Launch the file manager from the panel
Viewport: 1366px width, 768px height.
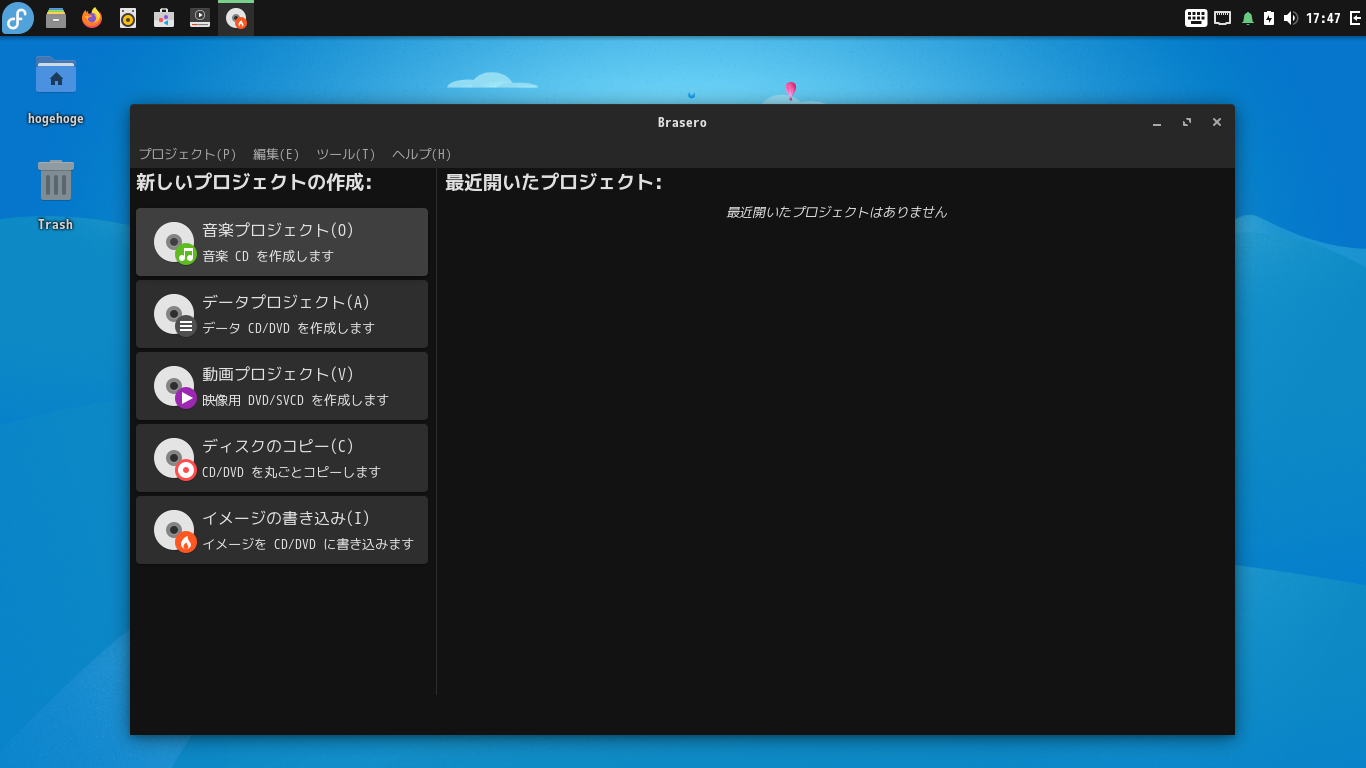click(56, 18)
